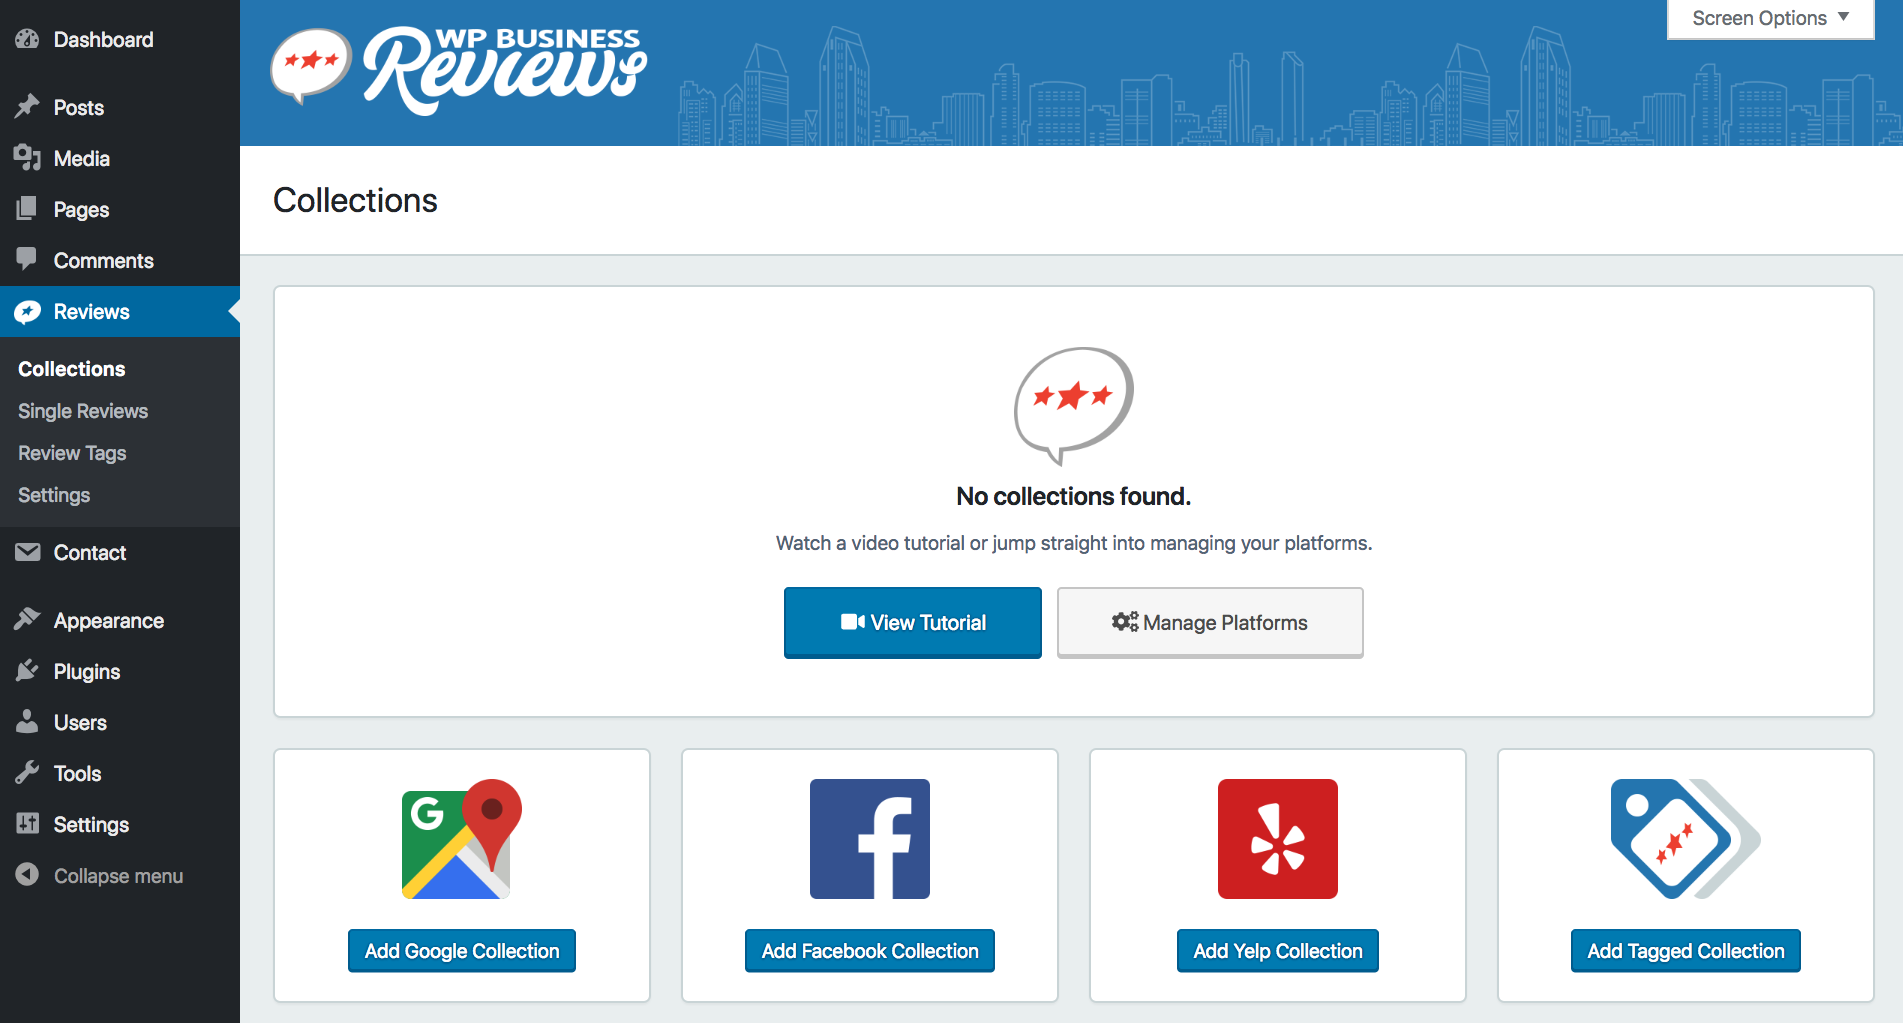Screen dimensions: 1903x1023
Task: Click the Facebook platform logo
Action: coord(870,839)
